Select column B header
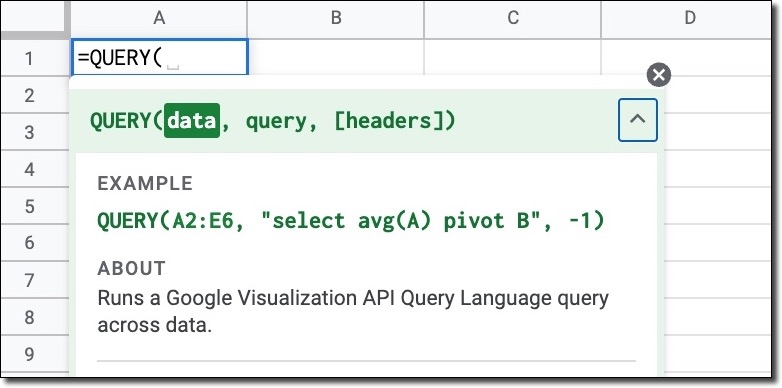Image resolution: width=782 pixels, height=388 pixels. [336, 18]
